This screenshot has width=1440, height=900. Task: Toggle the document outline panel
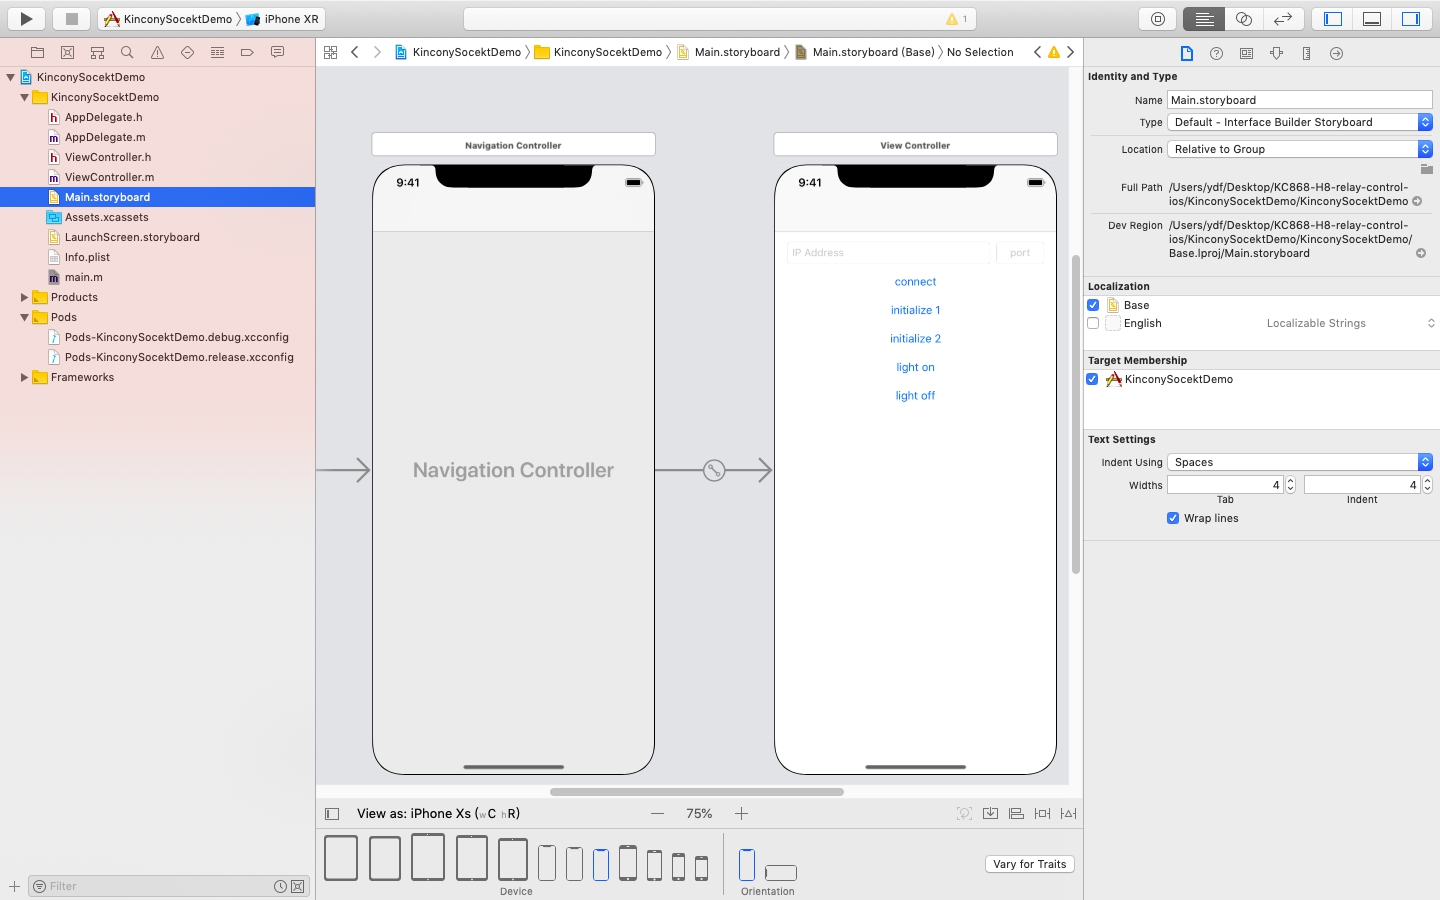(333, 814)
